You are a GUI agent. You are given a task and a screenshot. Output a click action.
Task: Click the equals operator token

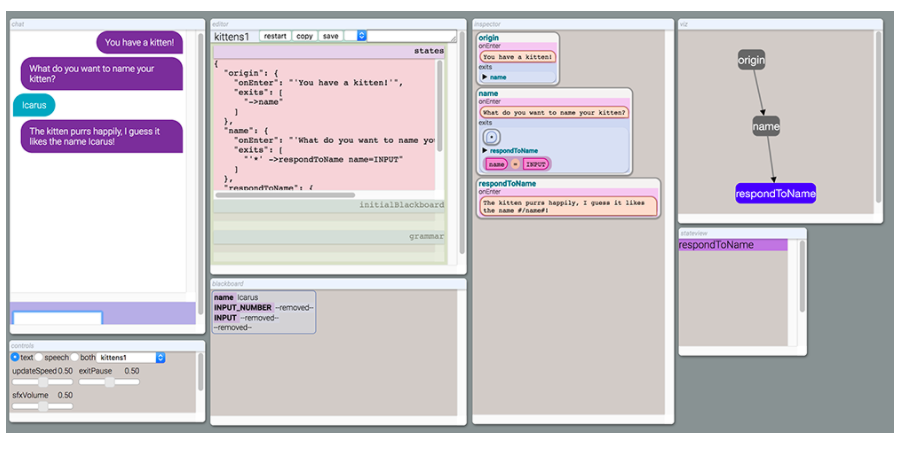point(516,165)
